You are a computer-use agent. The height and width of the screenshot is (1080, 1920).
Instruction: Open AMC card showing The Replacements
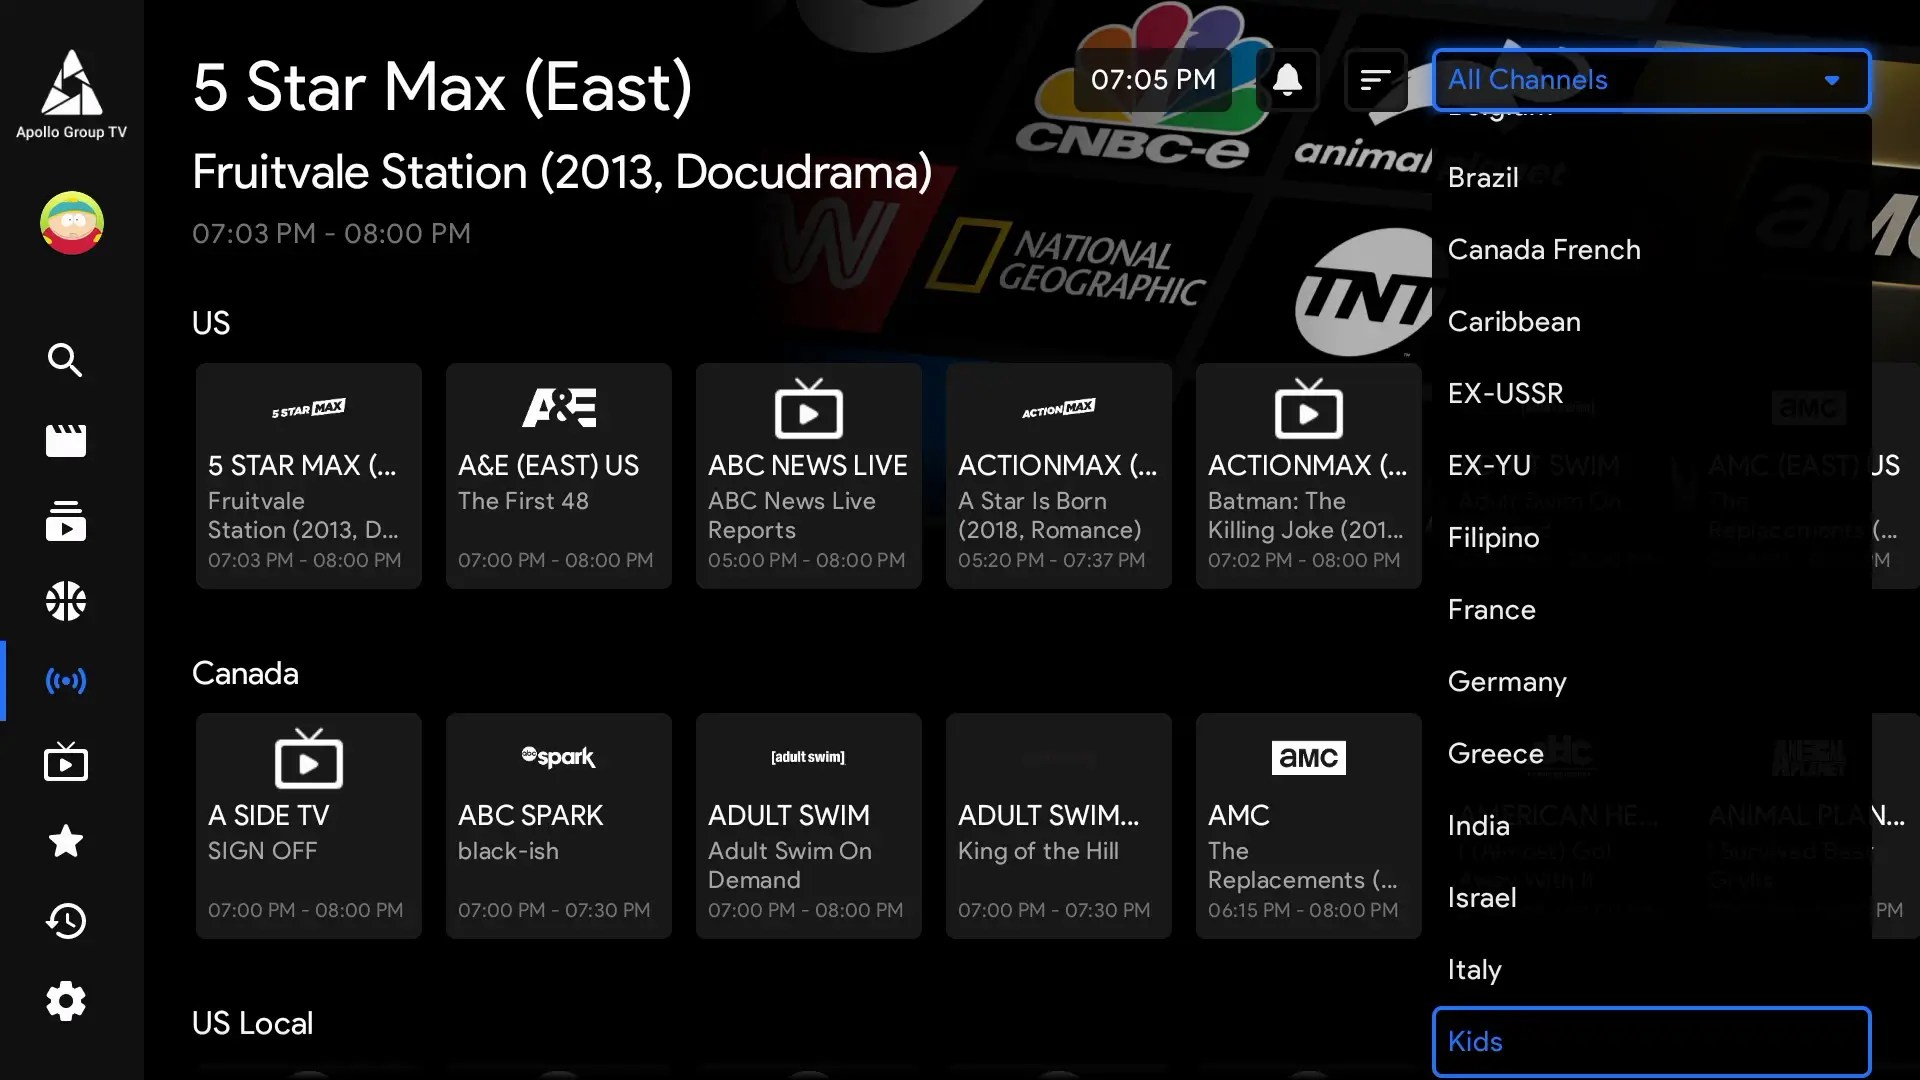(1308, 826)
